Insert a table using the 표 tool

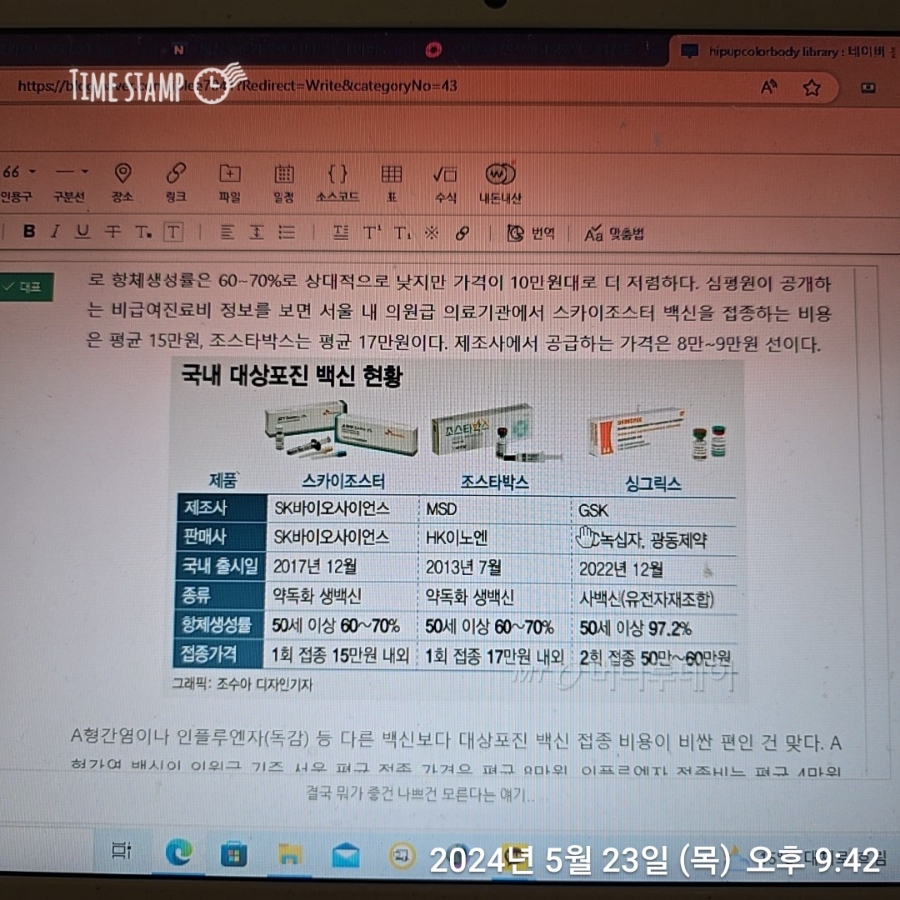tap(391, 183)
